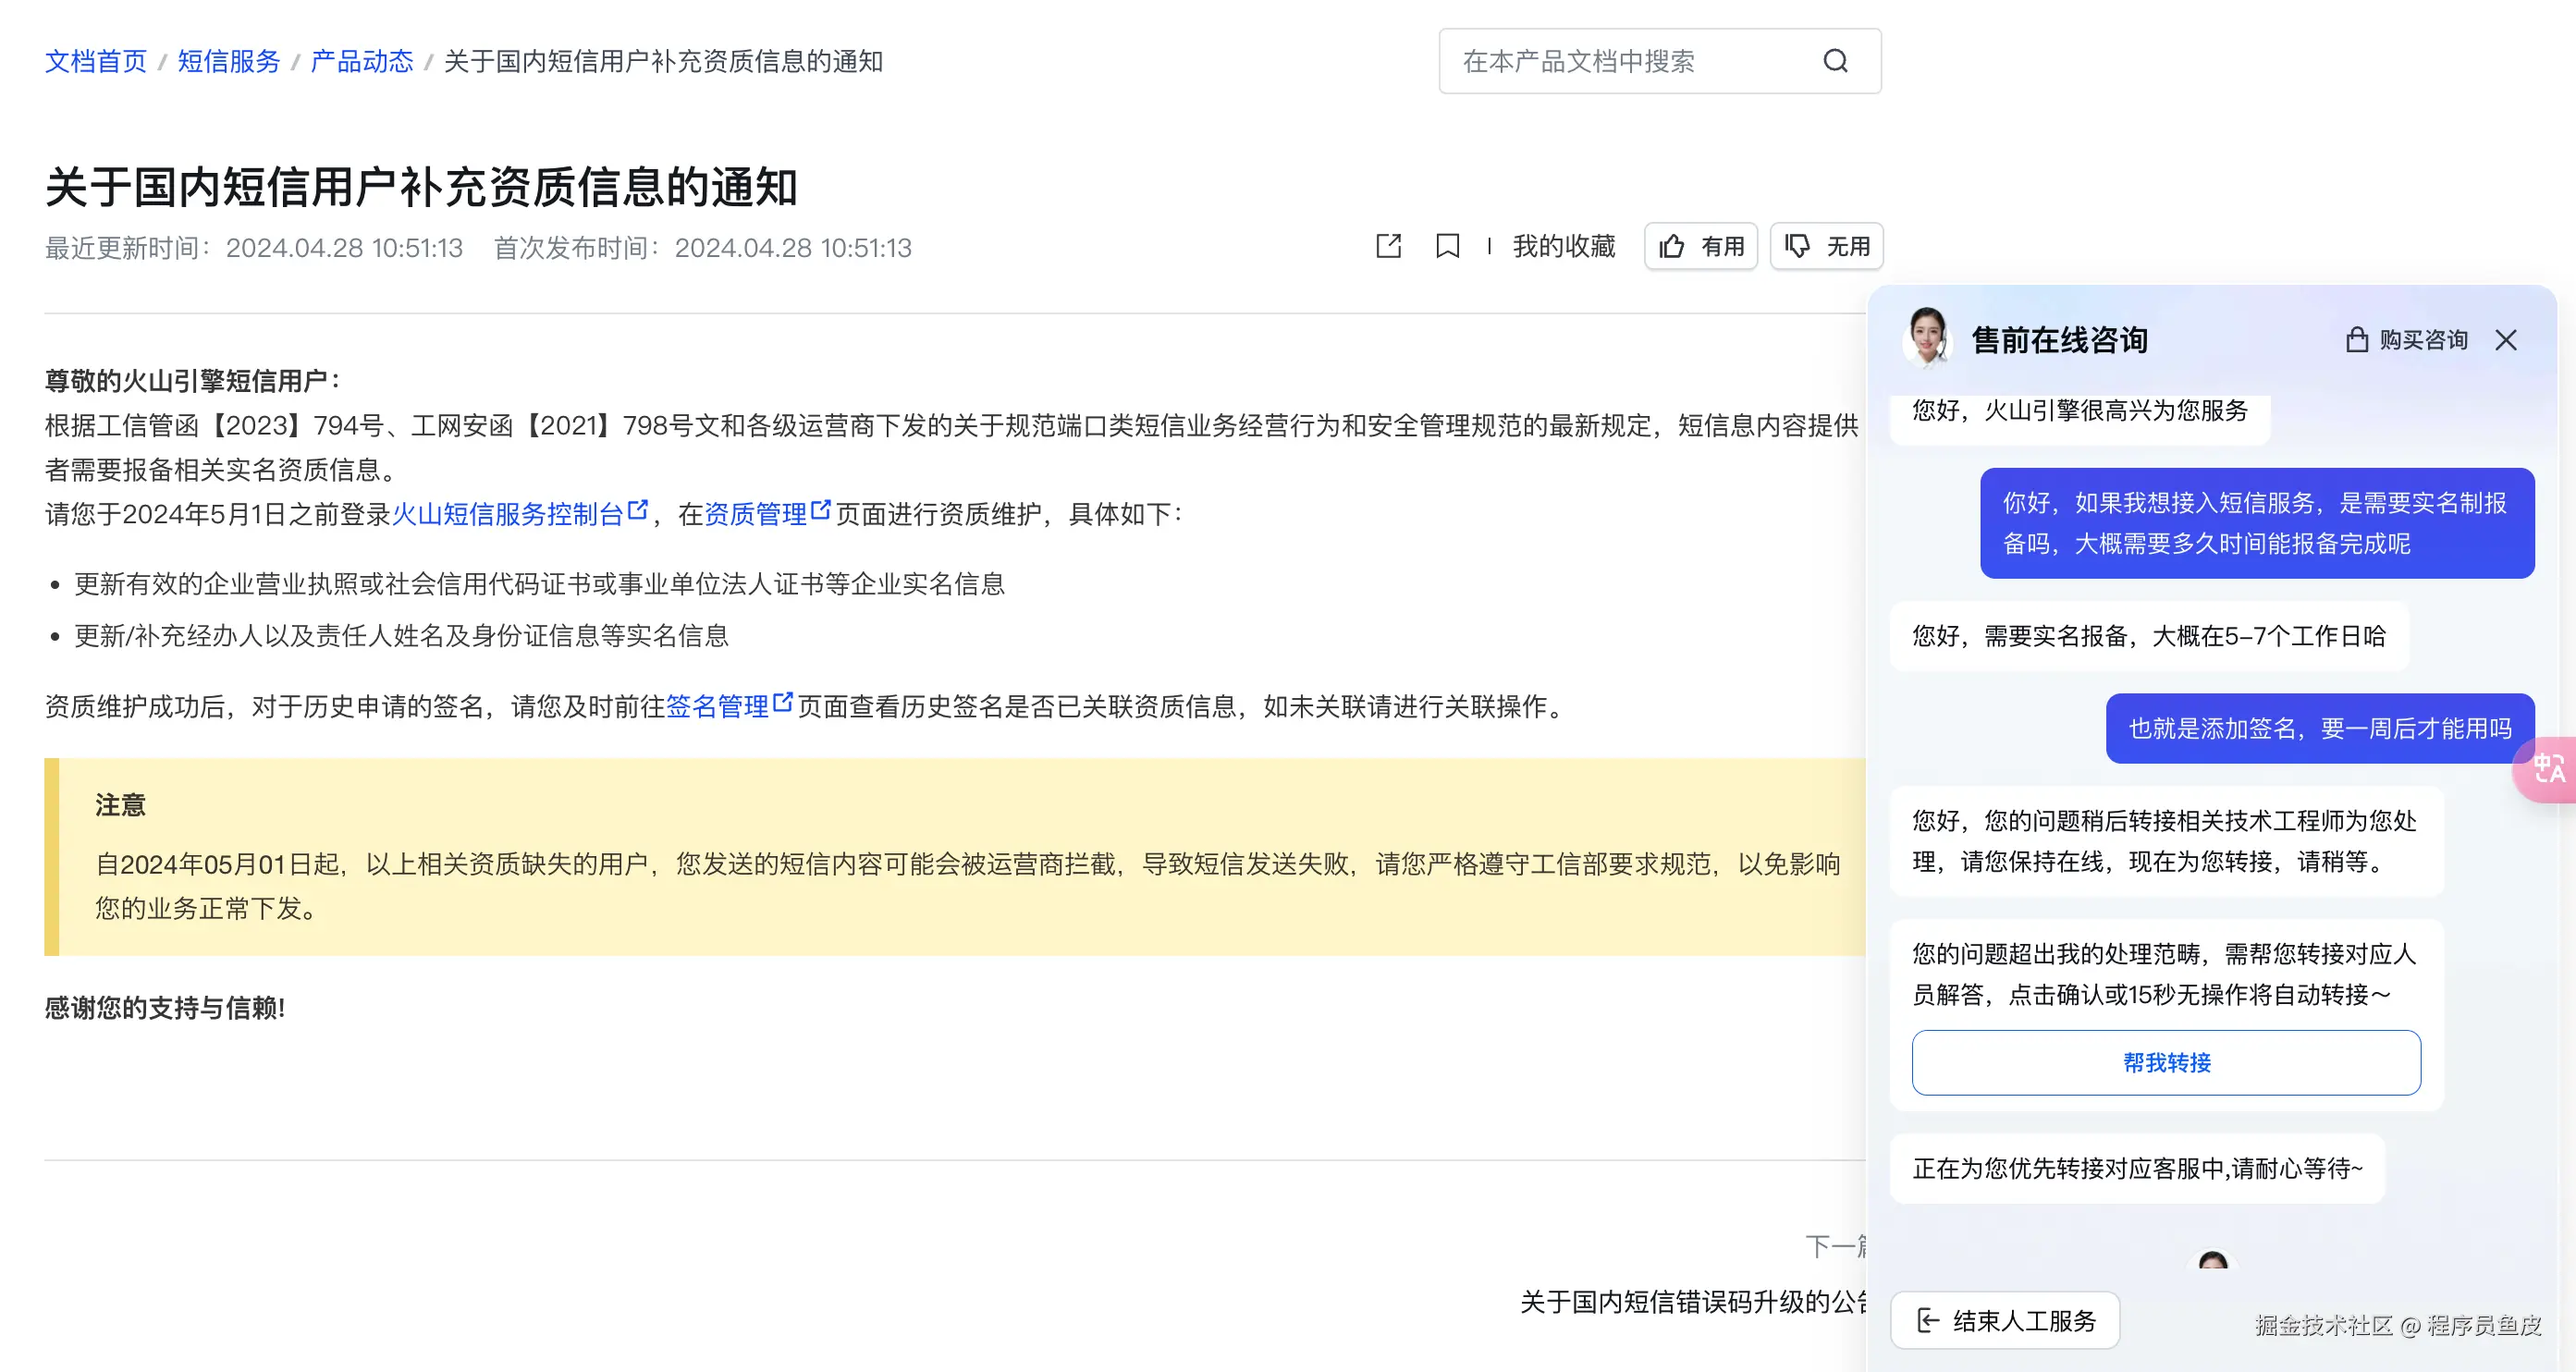Click the consultant avatar in chat header
The height and width of the screenshot is (1372, 2576).
point(1927,338)
